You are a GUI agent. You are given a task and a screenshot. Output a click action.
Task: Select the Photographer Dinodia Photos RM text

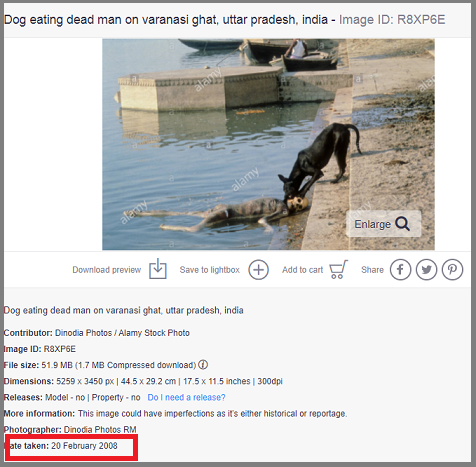coord(70,429)
